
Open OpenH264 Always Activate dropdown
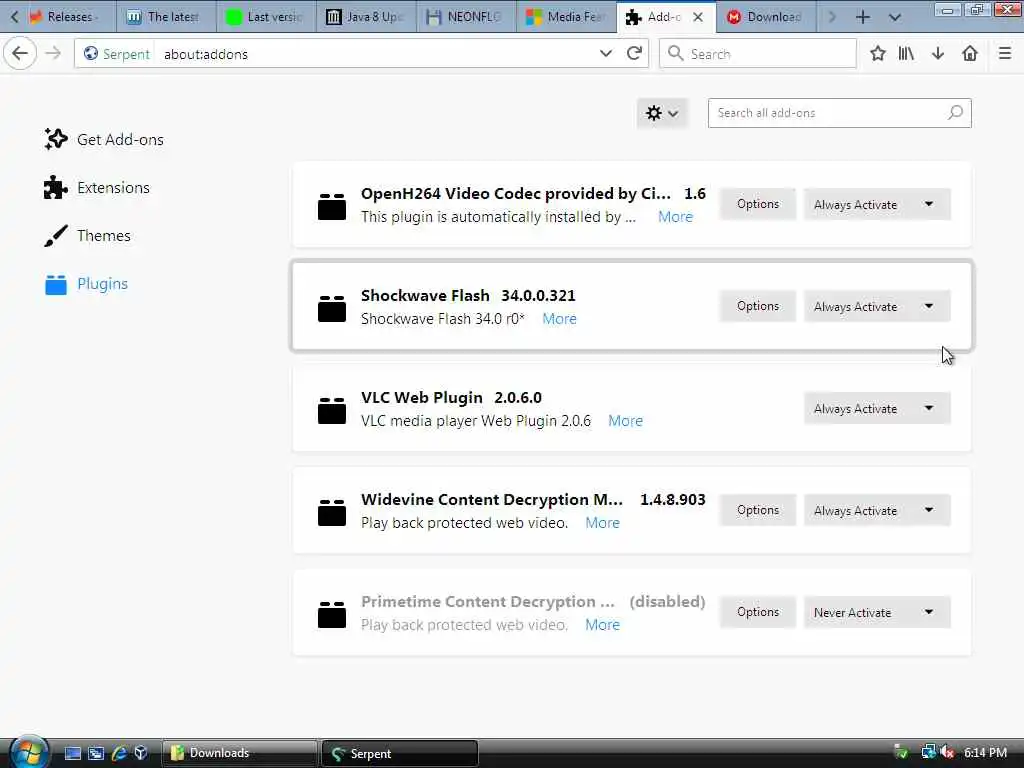[x=877, y=204]
